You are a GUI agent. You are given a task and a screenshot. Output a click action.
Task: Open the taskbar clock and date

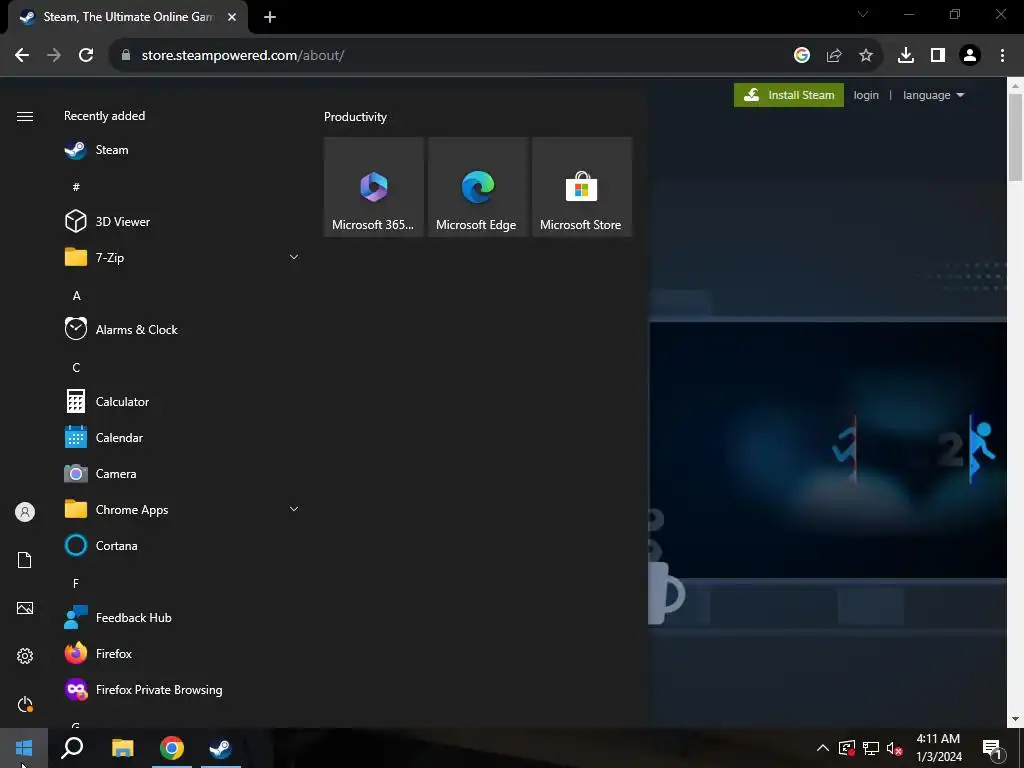[938, 748]
